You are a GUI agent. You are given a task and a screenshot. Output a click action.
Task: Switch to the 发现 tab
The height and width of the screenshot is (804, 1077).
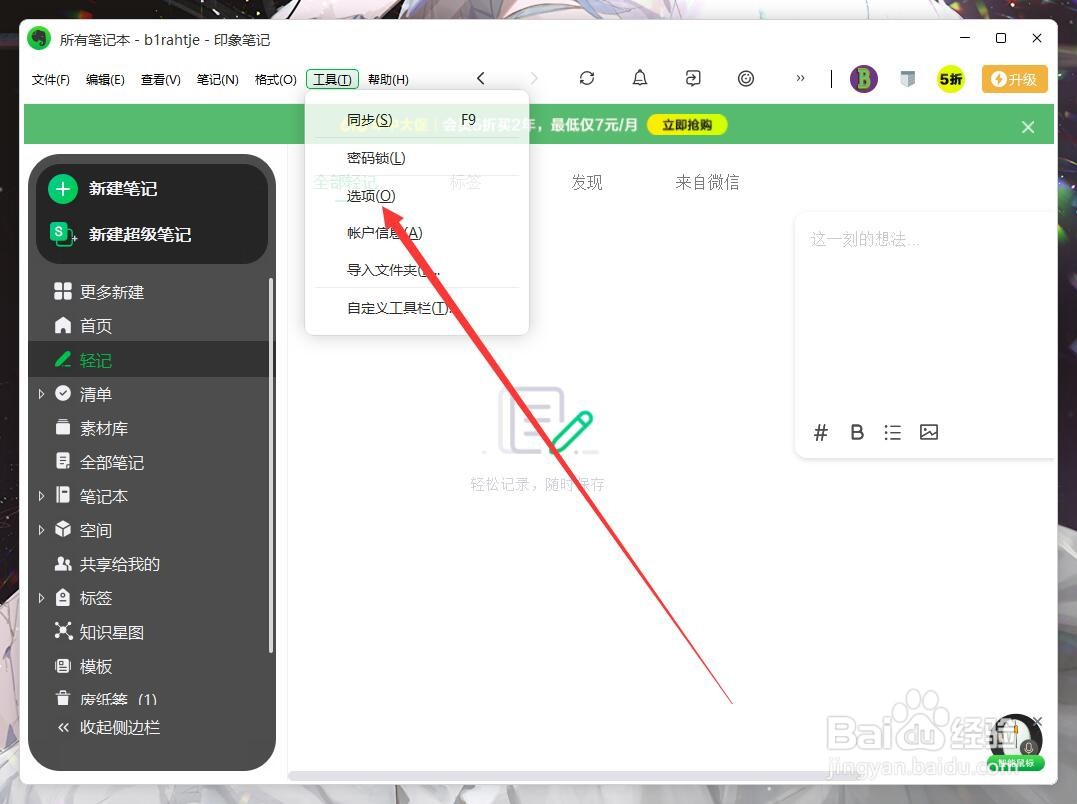(587, 182)
